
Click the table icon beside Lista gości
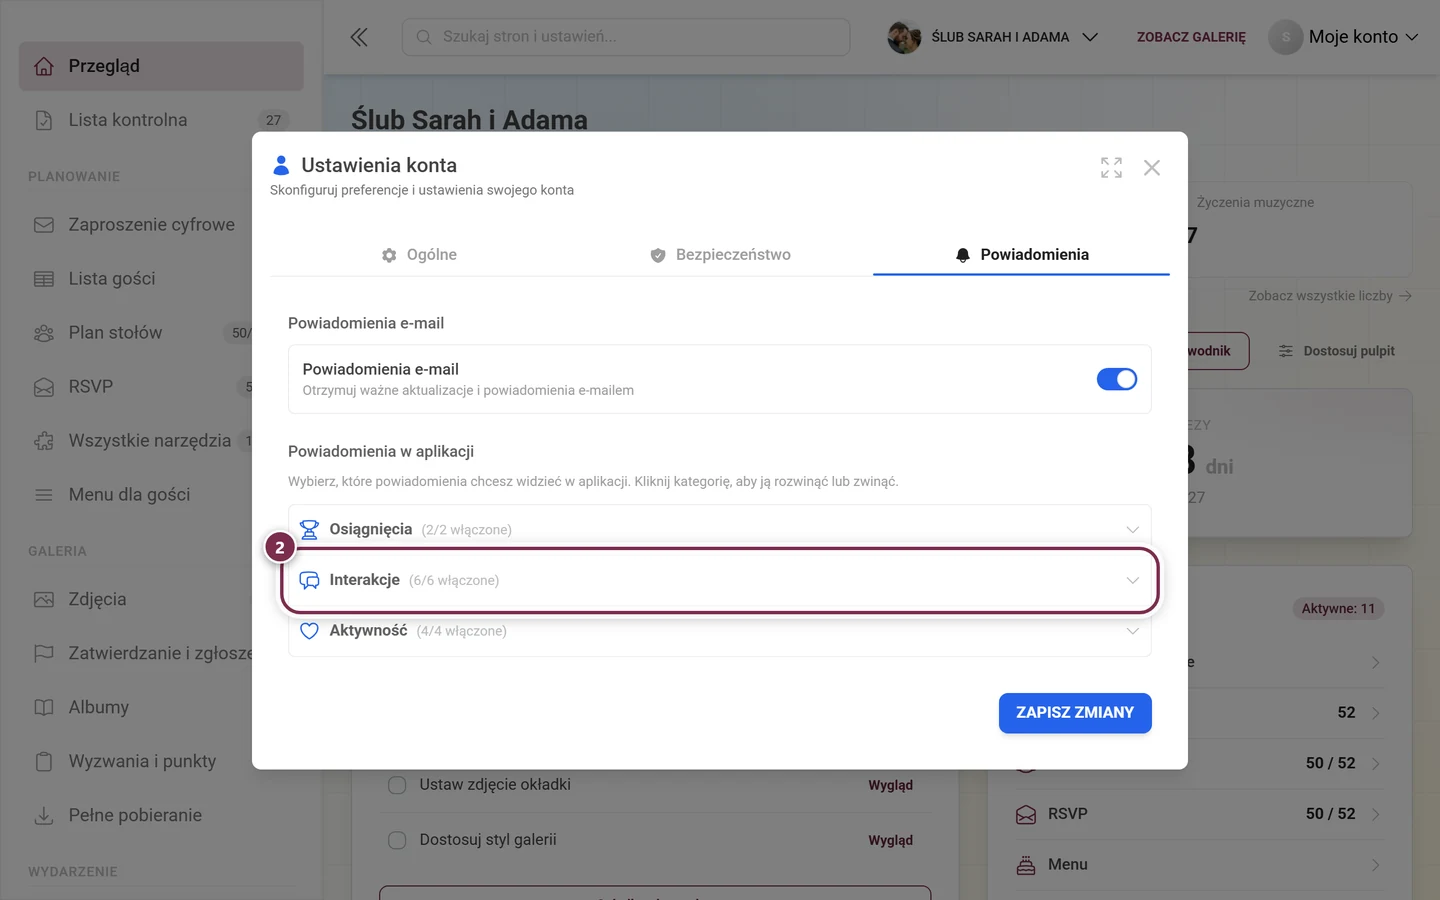point(44,279)
